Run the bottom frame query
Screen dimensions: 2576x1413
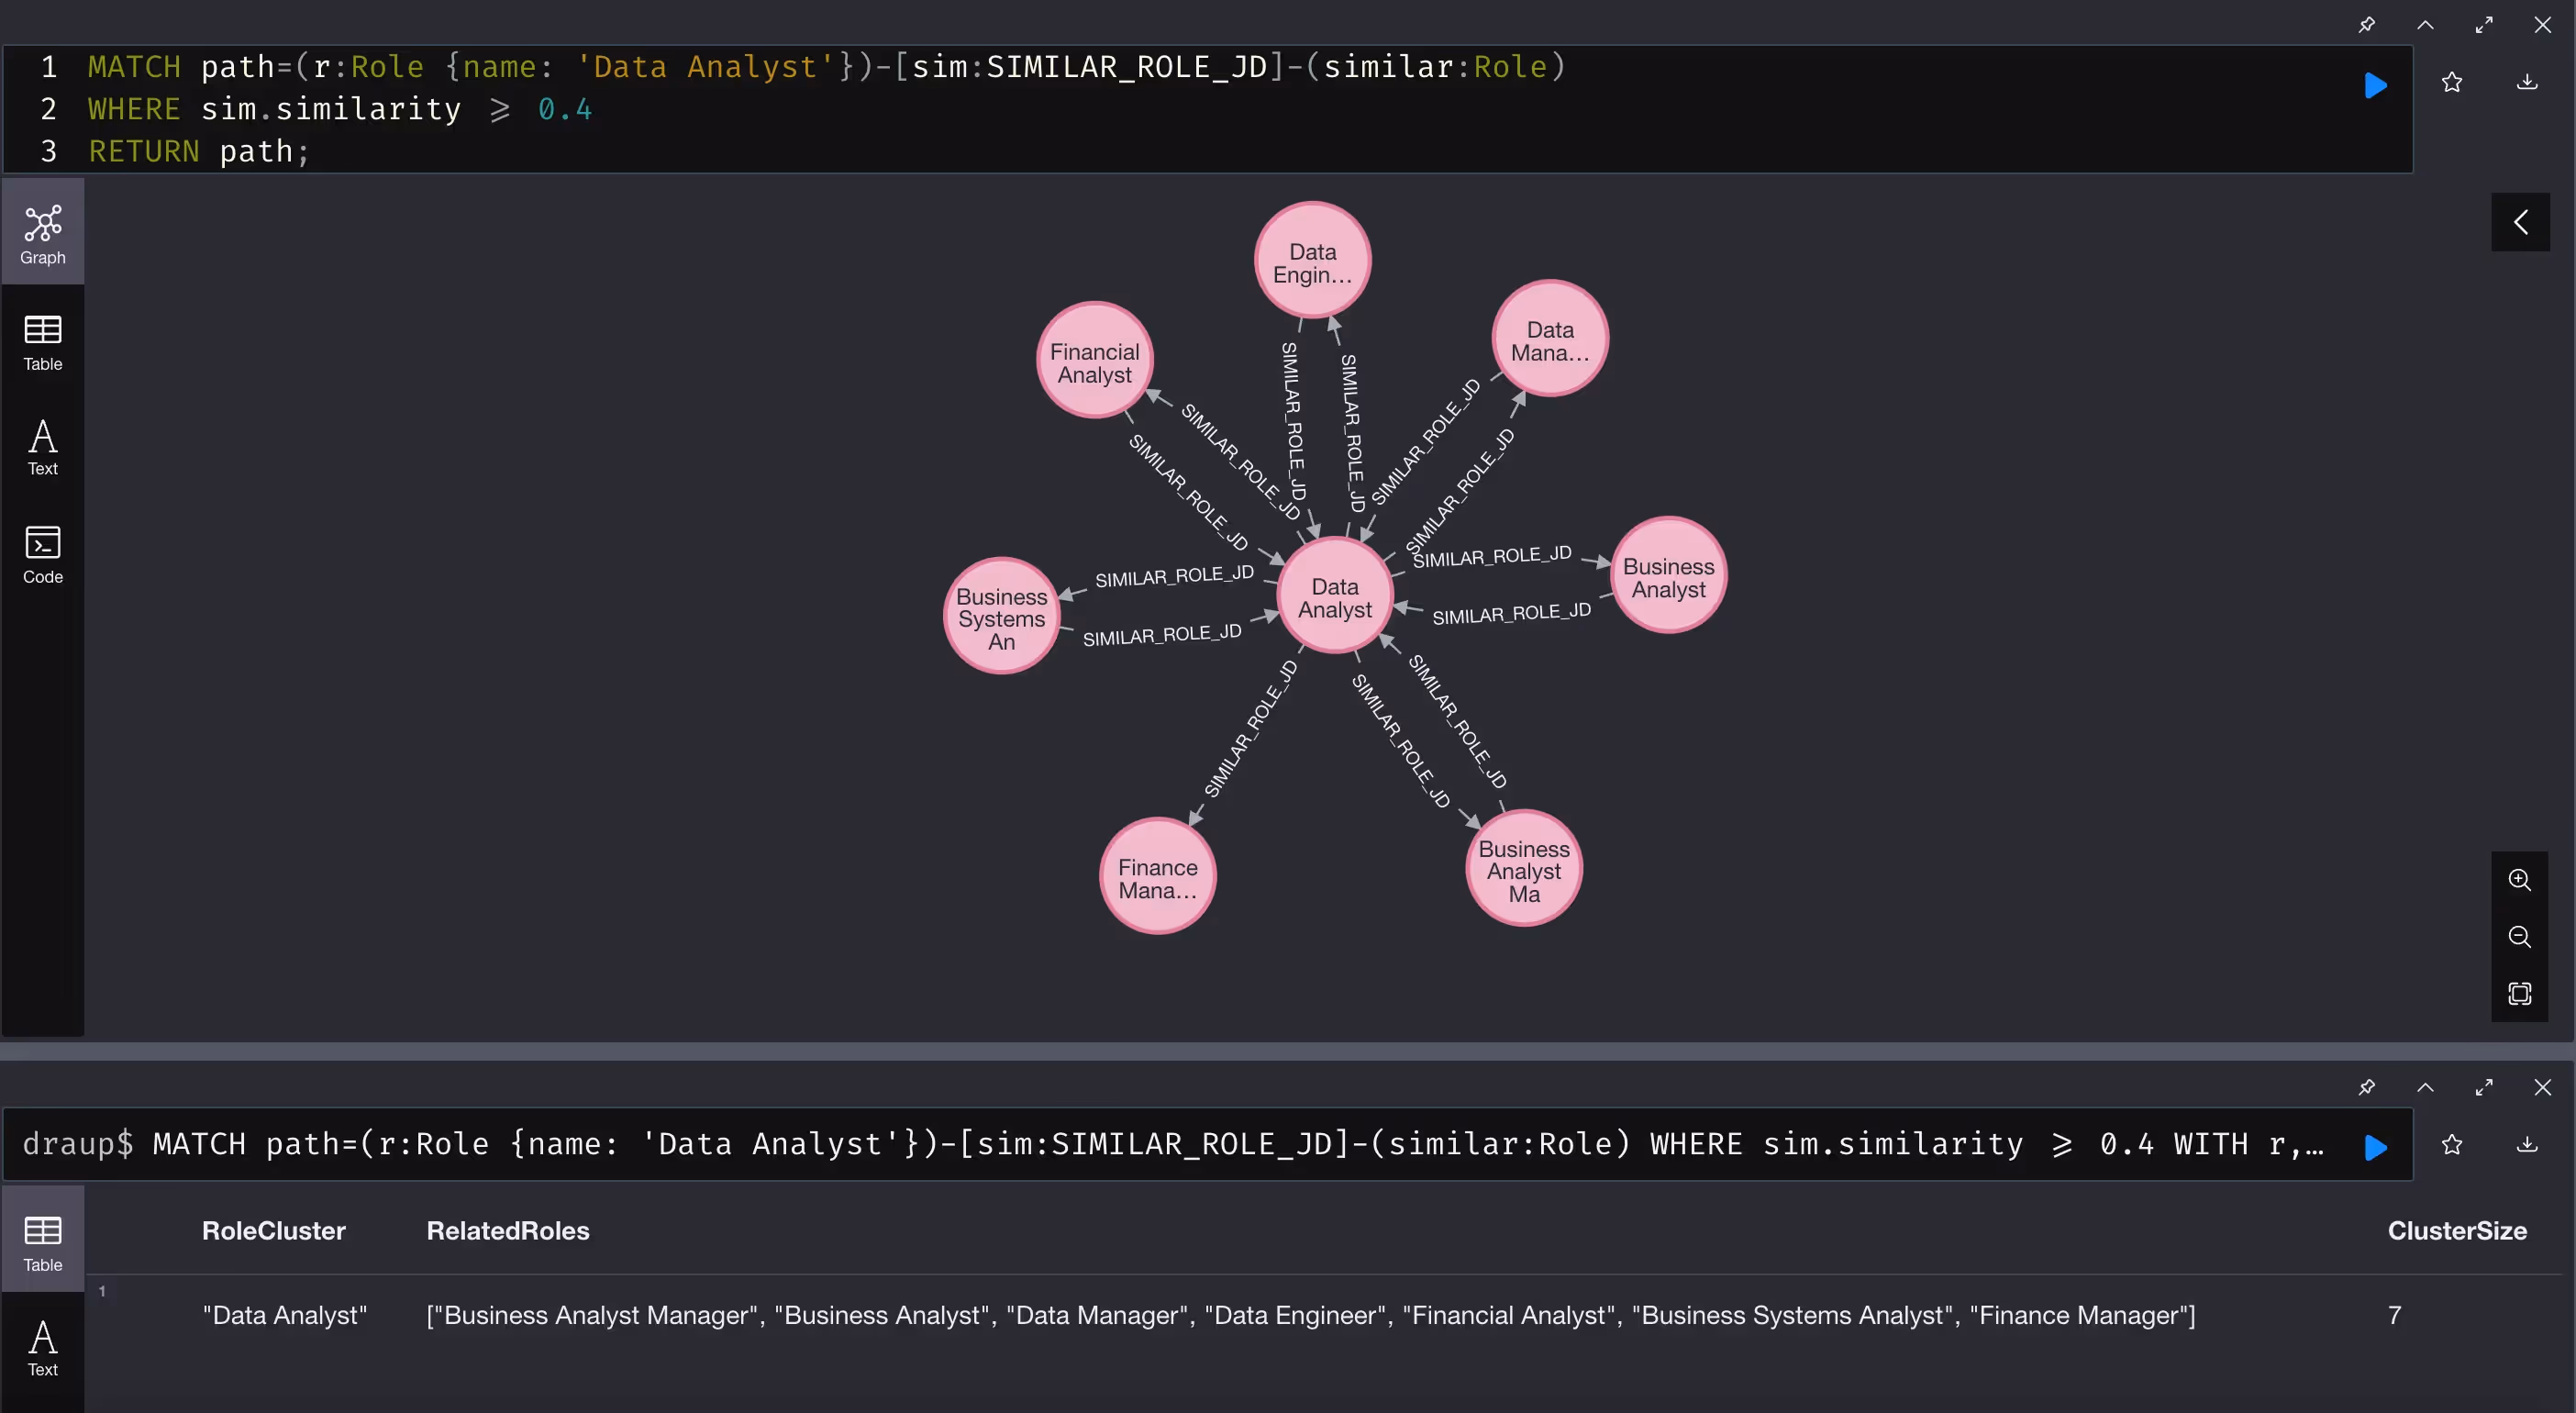point(2375,1147)
